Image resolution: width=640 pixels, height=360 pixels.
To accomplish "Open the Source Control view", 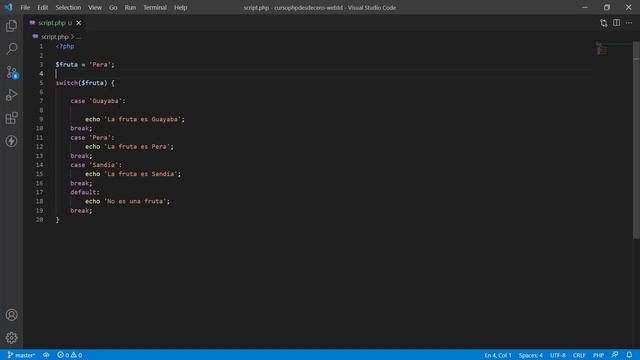I will [11, 72].
